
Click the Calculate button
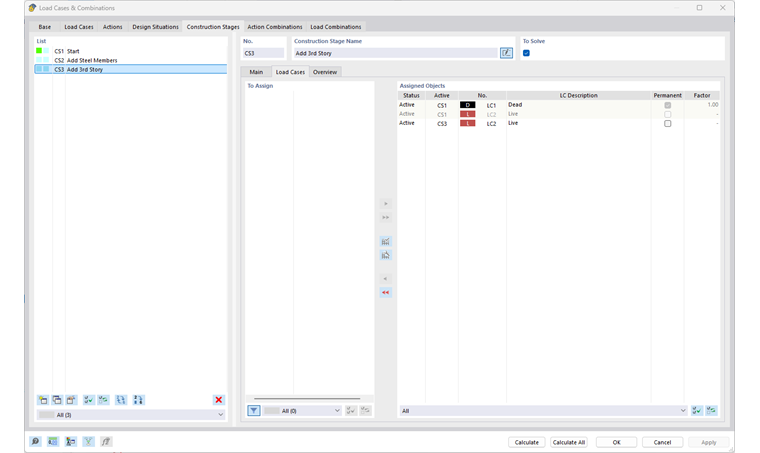(526, 442)
